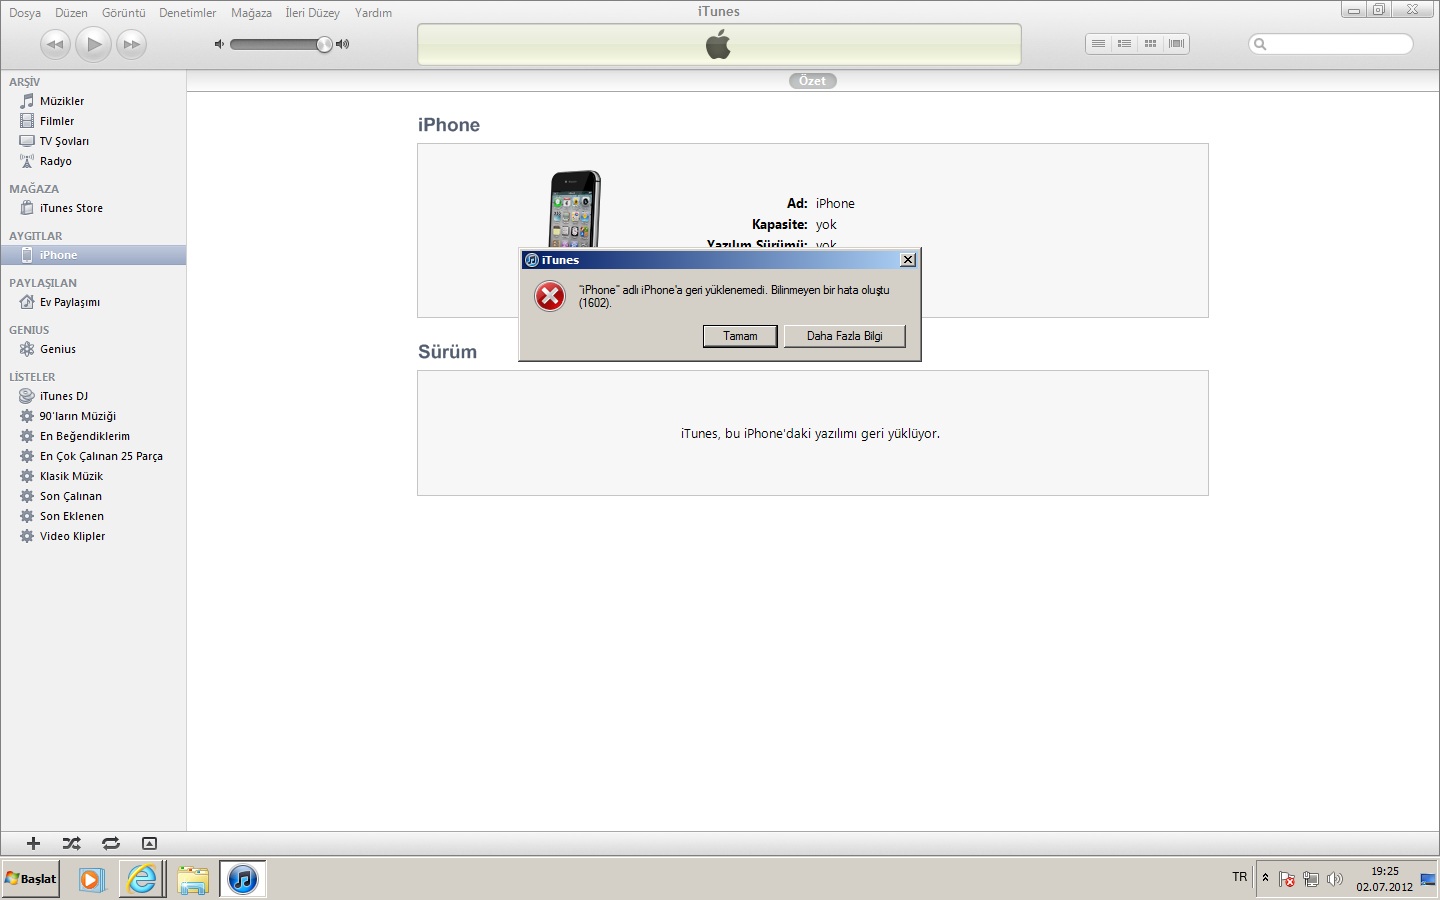1440x900 pixels.
Task: Open the Başlat start menu
Action: 31,879
